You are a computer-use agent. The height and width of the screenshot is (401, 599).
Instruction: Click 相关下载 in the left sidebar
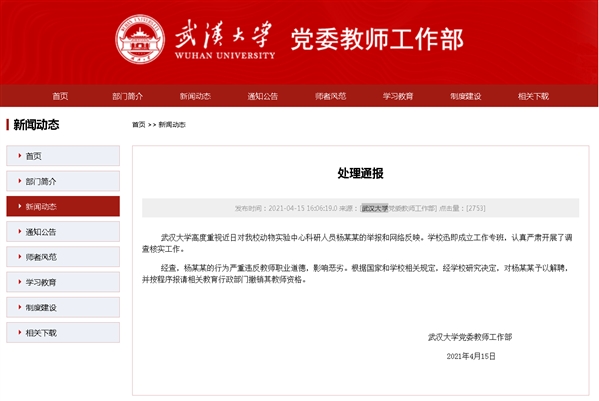63,332
